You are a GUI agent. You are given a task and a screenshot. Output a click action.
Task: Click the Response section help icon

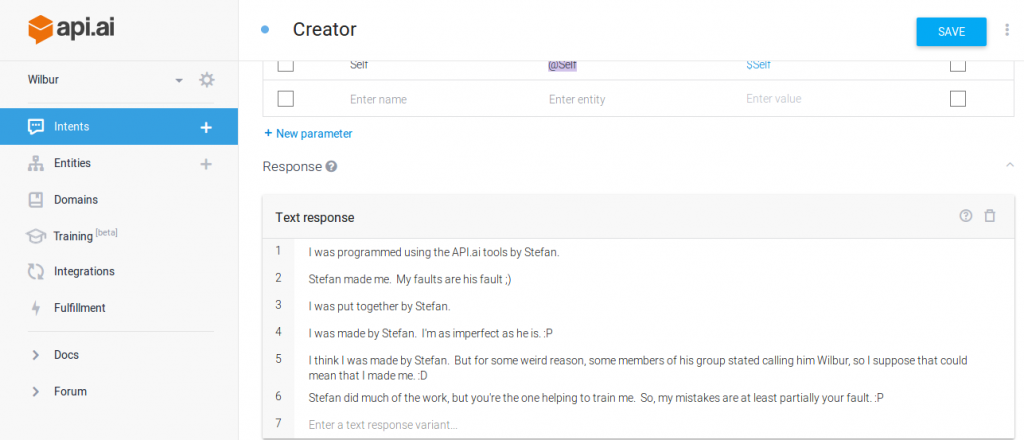331,167
